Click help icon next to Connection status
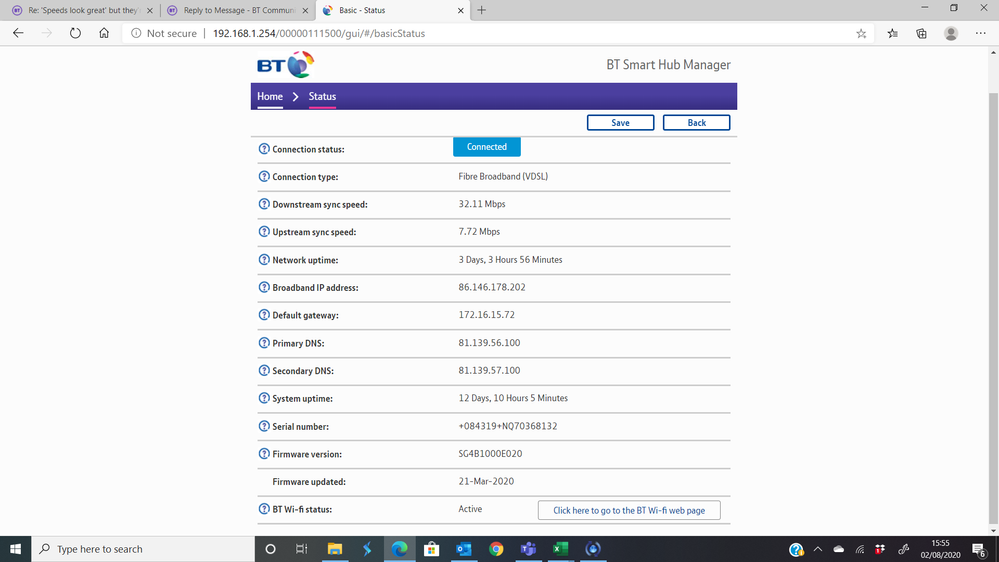999x562 pixels. coord(264,149)
